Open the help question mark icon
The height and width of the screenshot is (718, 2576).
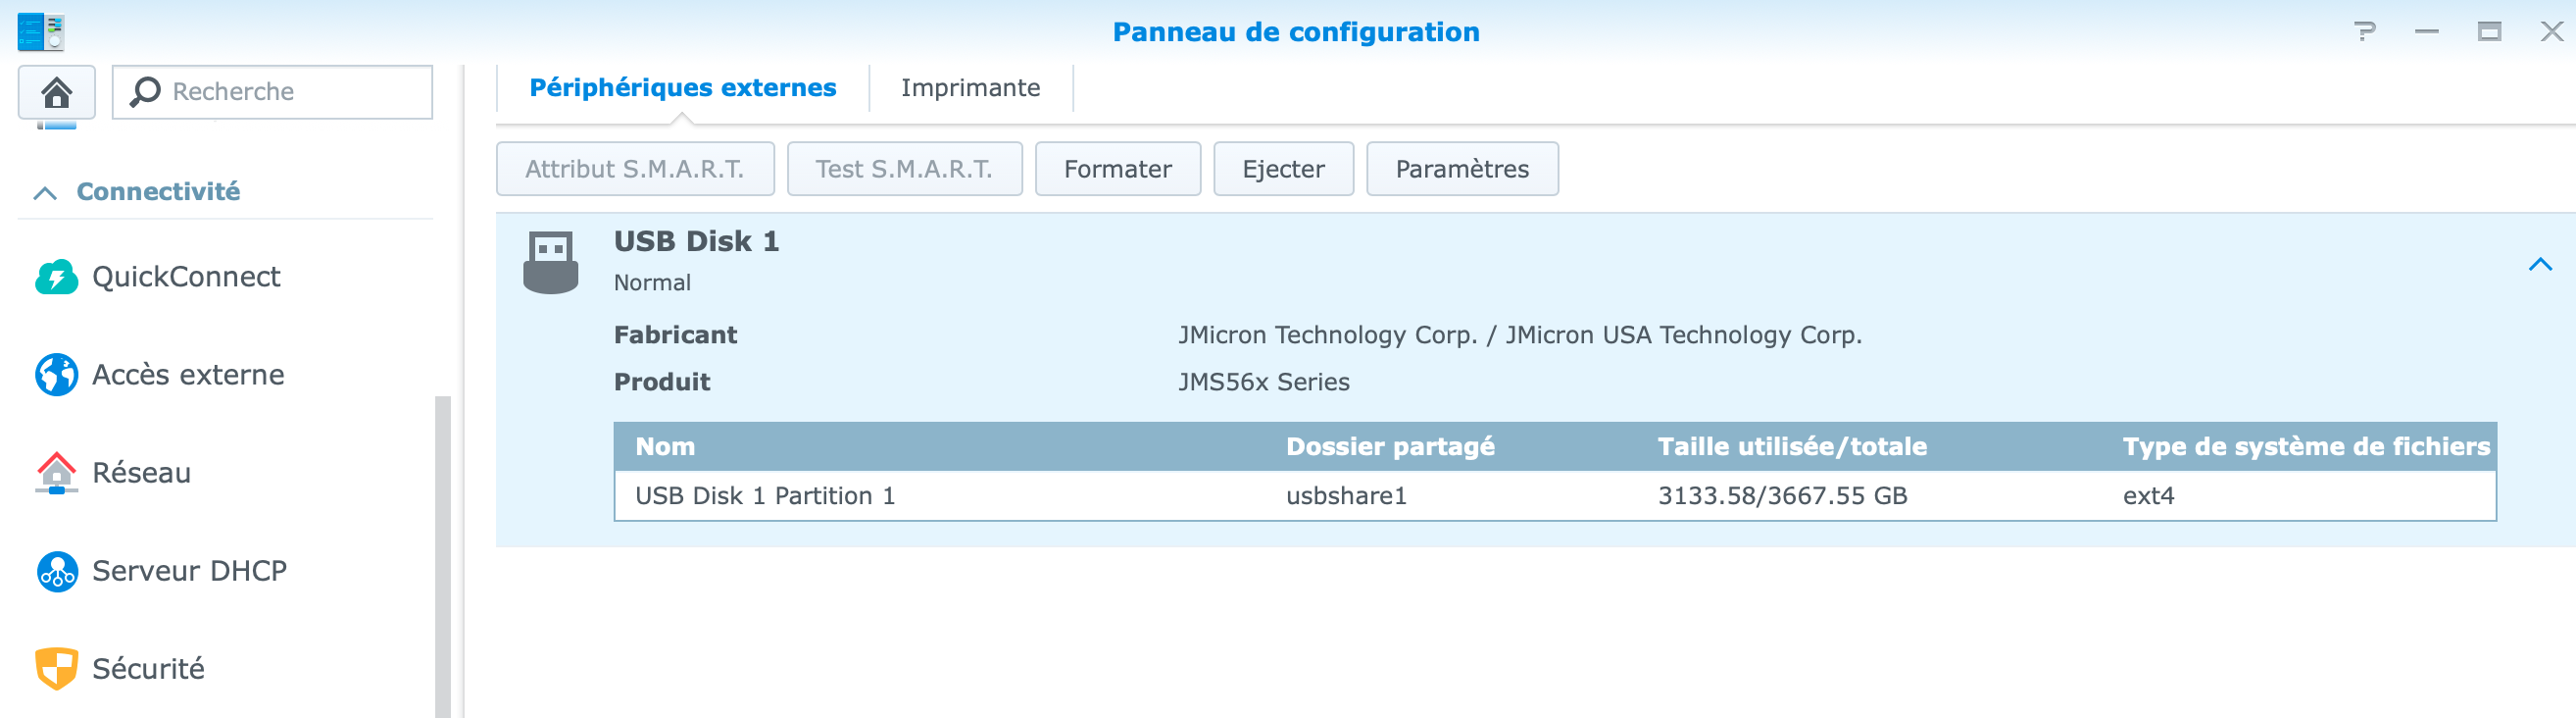pyautogui.click(x=2364, y=31)
